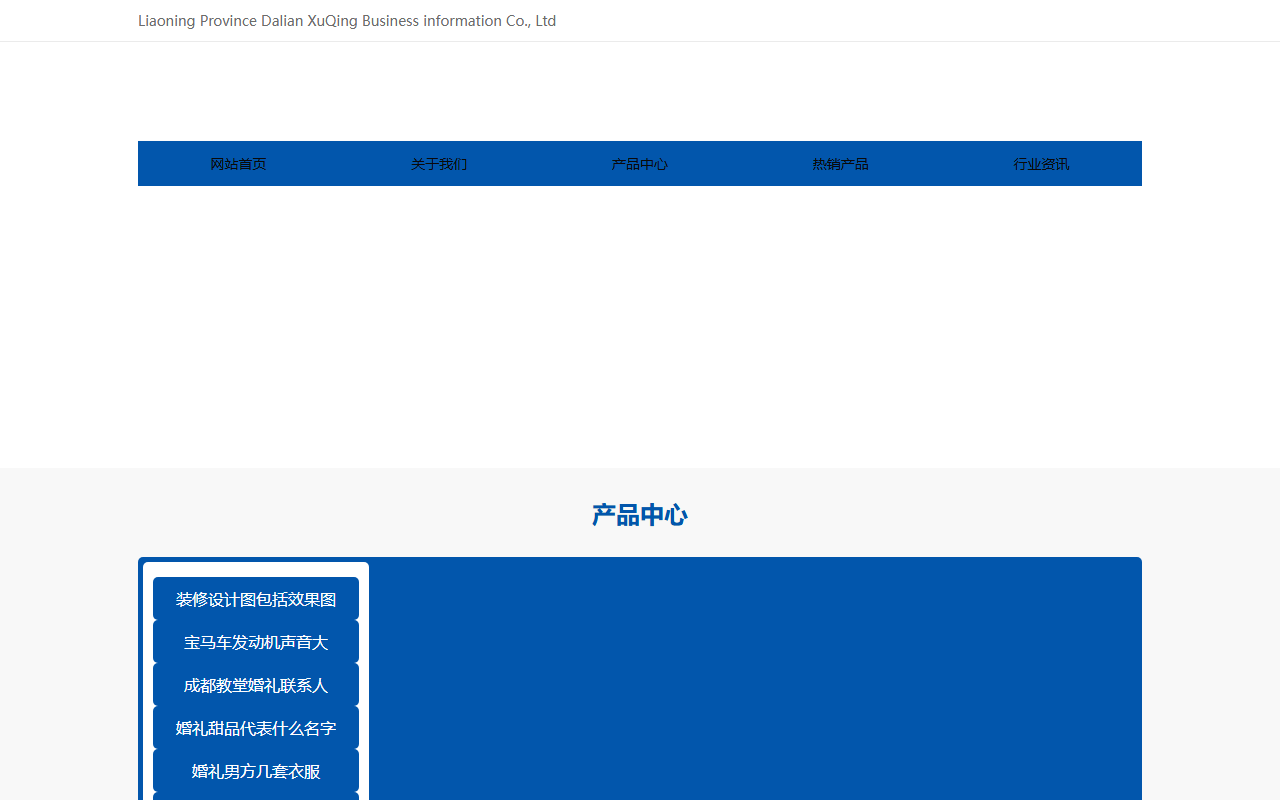Visit 行业资讯 section
The image size is (1280, 800).
1041,164
